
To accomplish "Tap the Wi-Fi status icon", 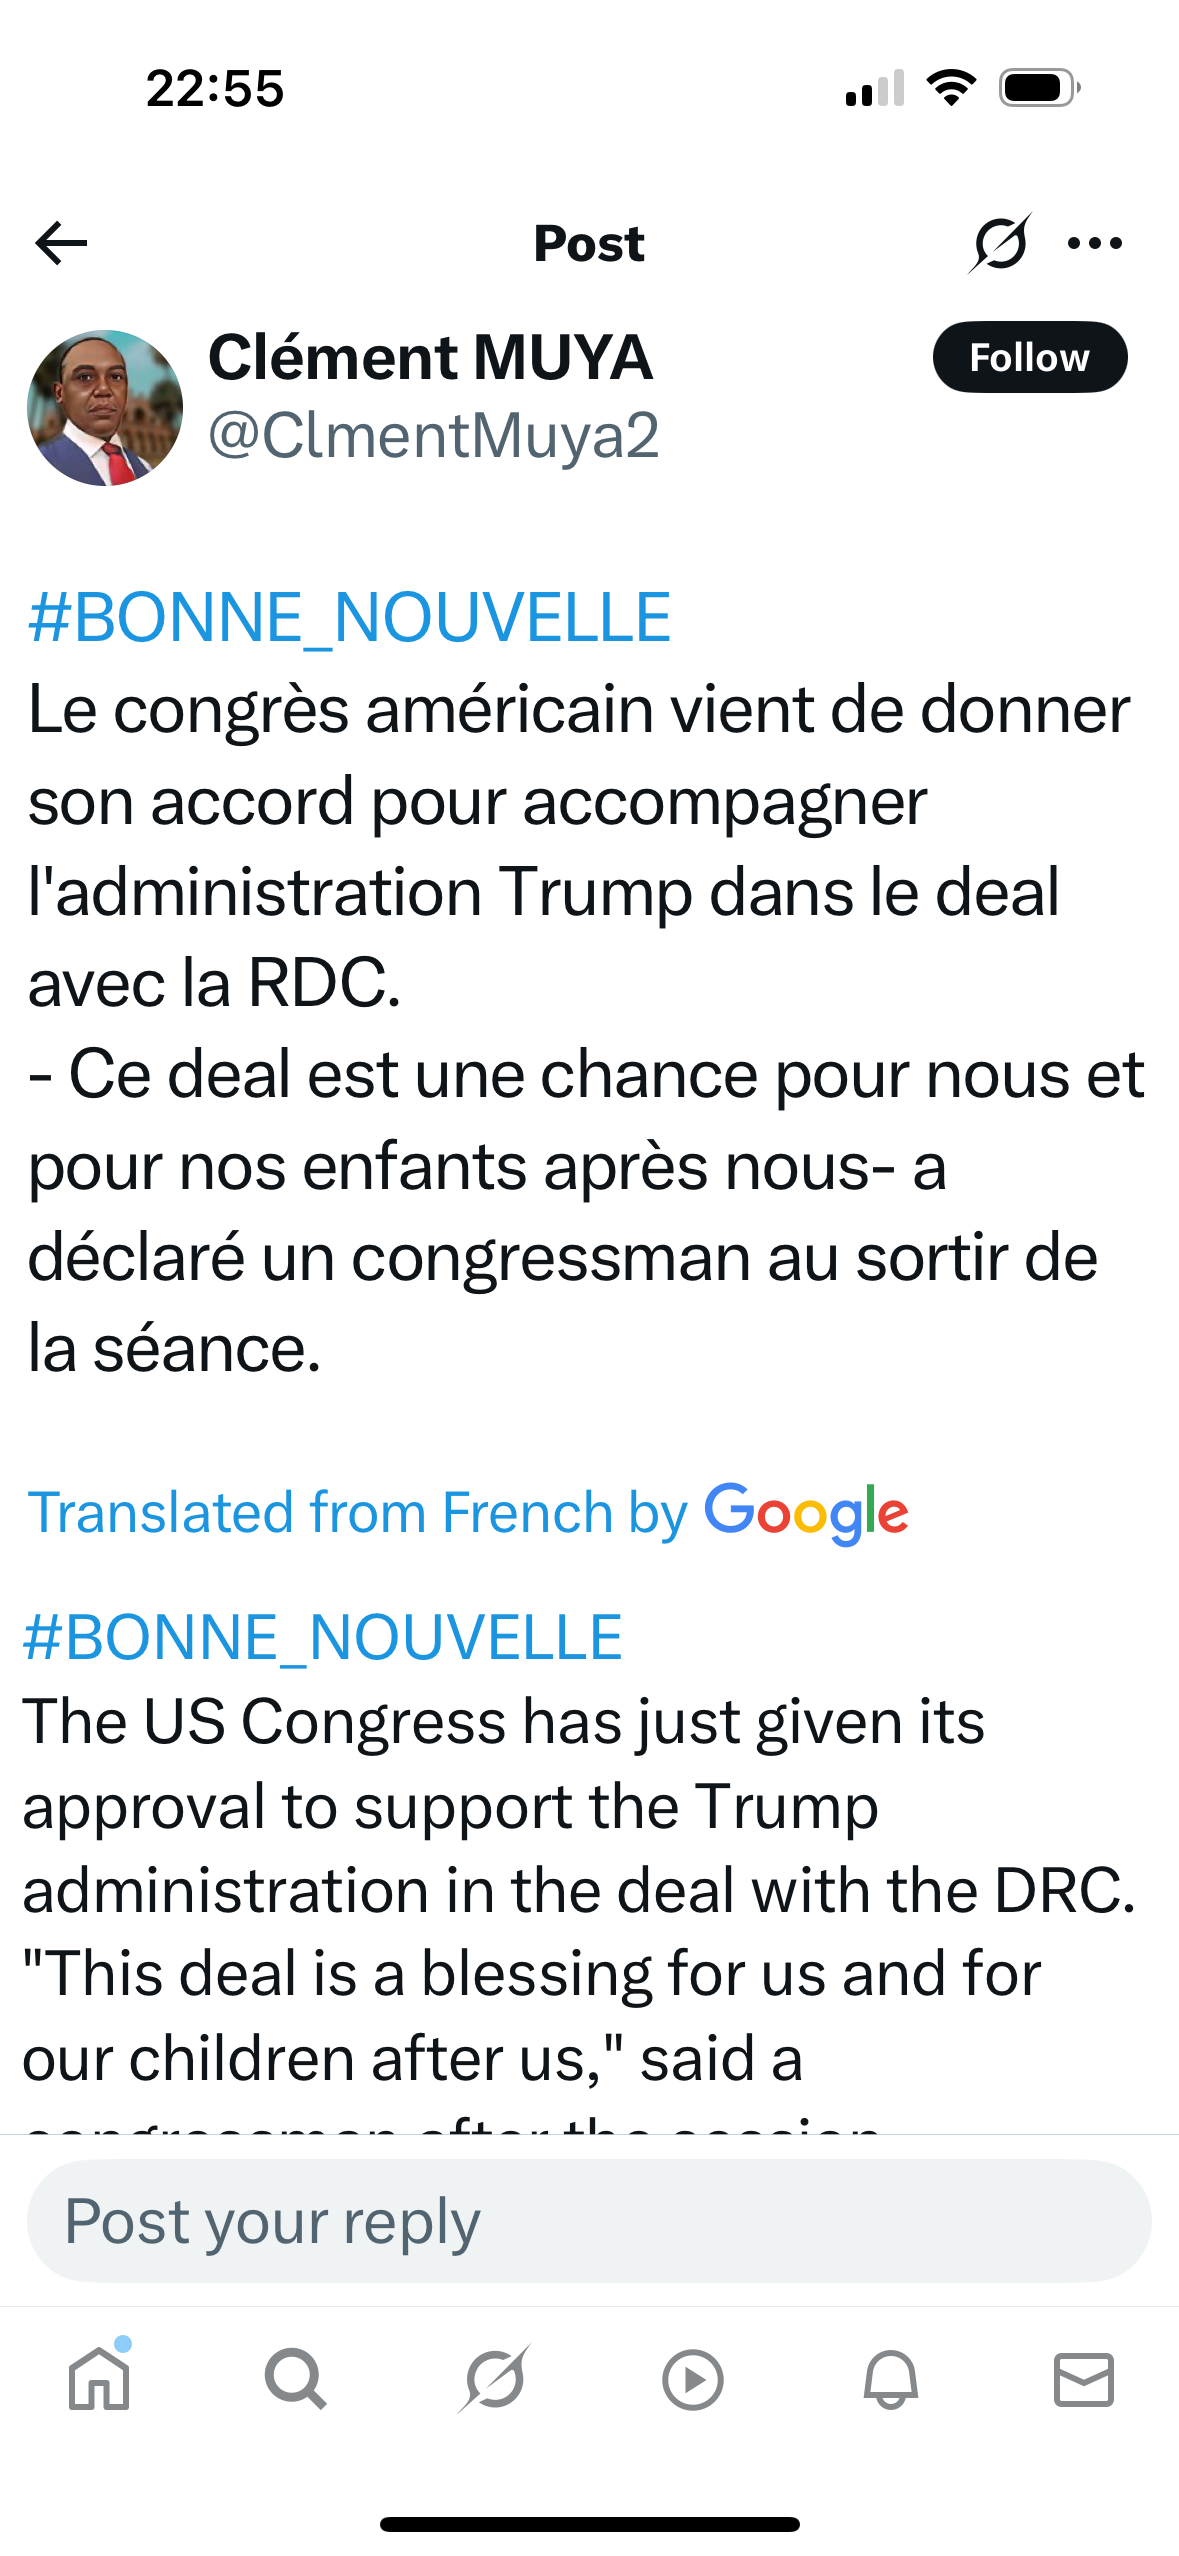I will pyautogui.click(x=952, y=88).
